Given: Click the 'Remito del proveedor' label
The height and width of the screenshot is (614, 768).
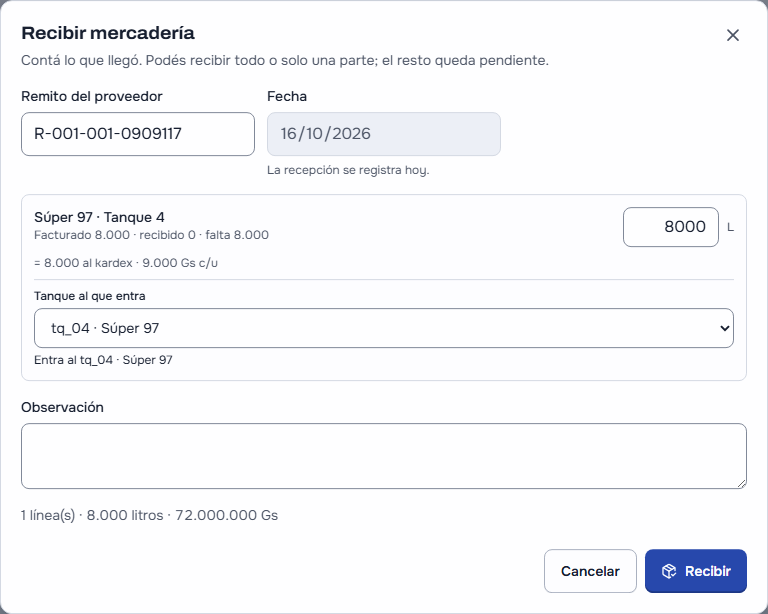Looking at the screenshot, I should tap(92, 96).
